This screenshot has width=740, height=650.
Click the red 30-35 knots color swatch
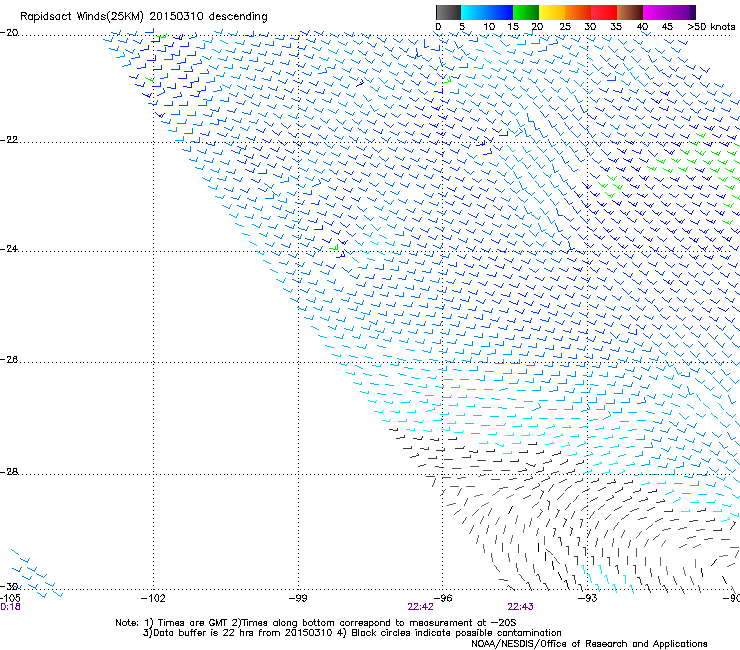pyautogui.click(x=604, y=12)
